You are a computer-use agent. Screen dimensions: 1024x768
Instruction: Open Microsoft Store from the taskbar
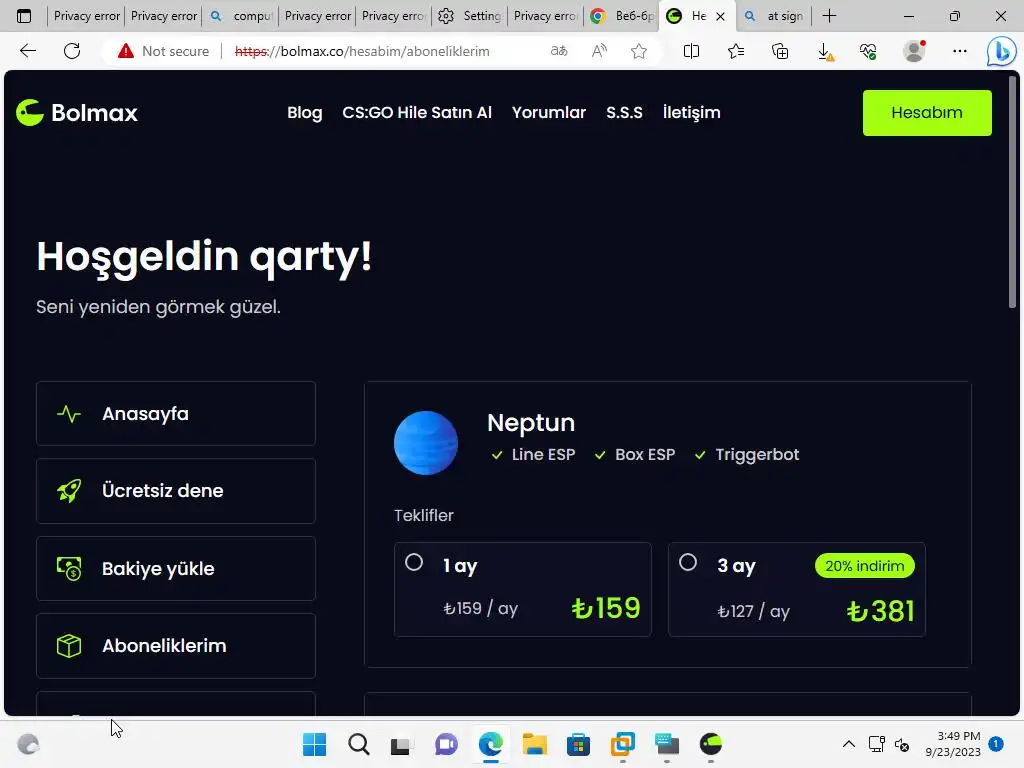(x=578, y=744)
